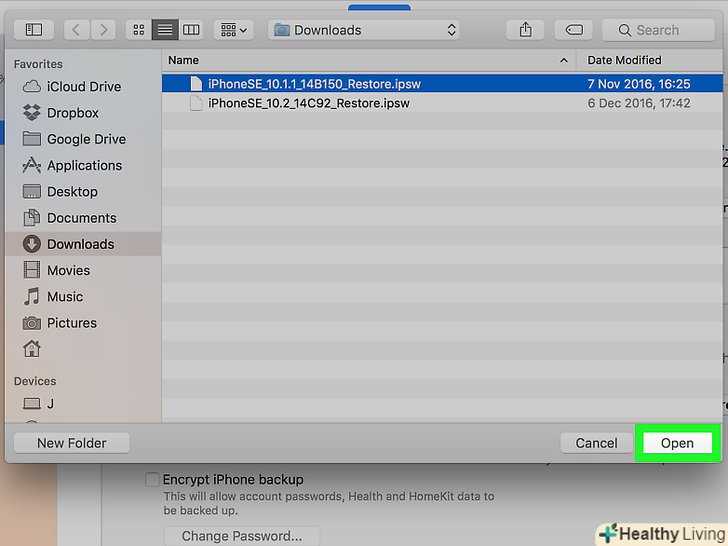Toggle sort direction arrow in Name header
The height and width of the screenshot is (546, 728).
564,60
